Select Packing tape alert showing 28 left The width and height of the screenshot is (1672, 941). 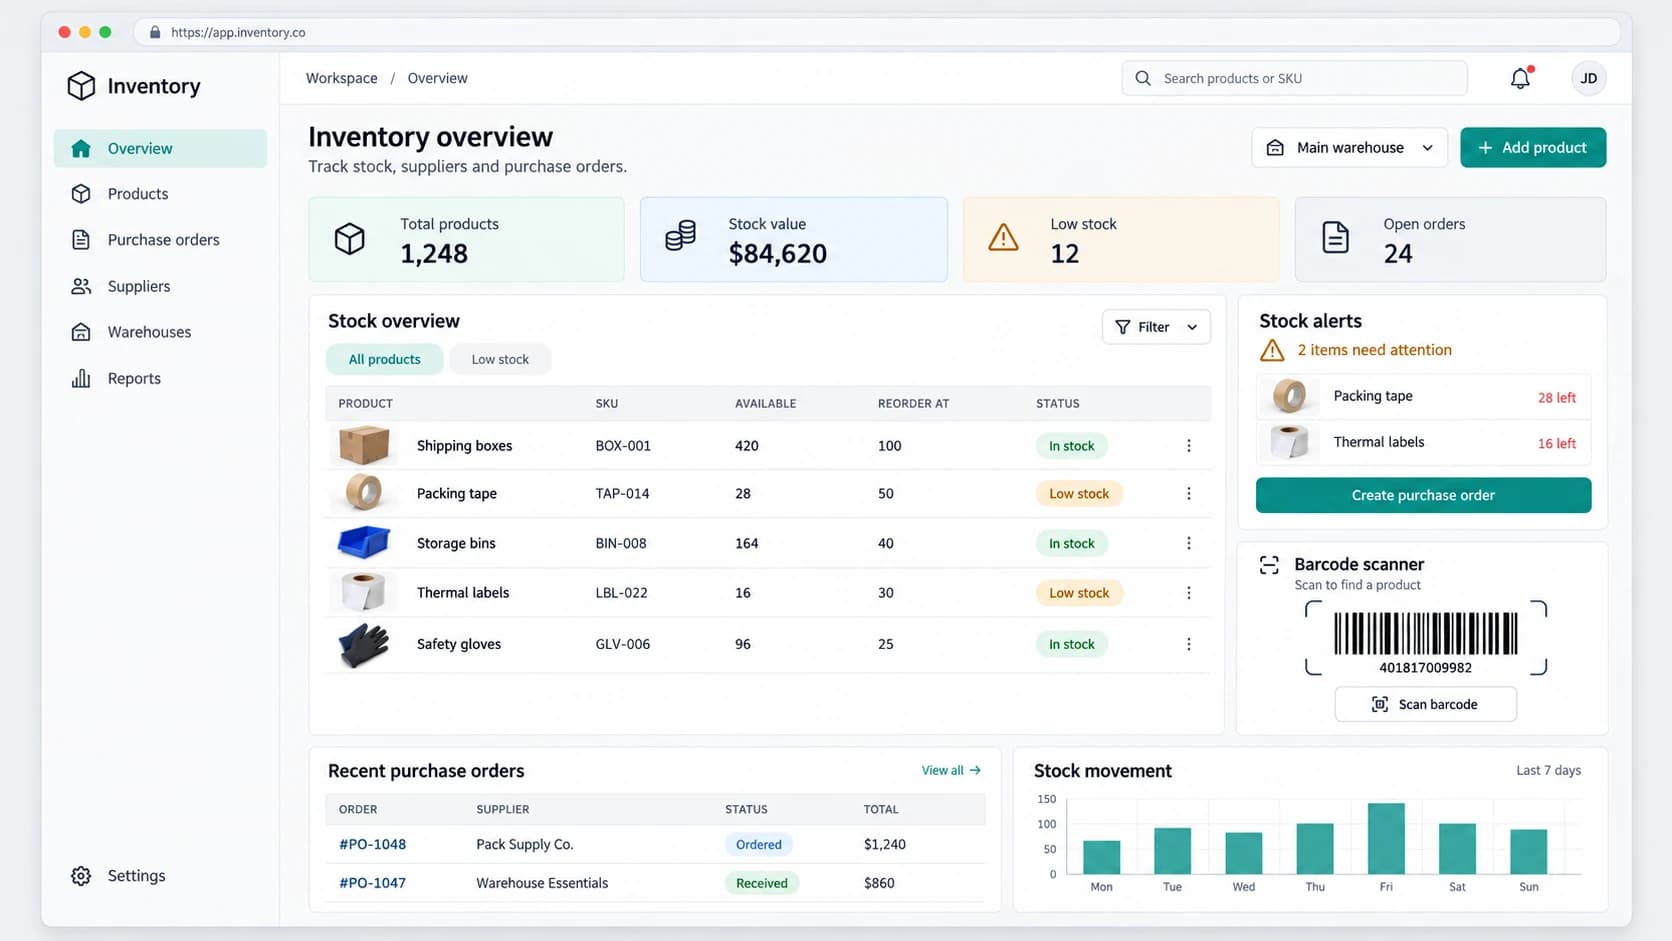click(1423, 396)
